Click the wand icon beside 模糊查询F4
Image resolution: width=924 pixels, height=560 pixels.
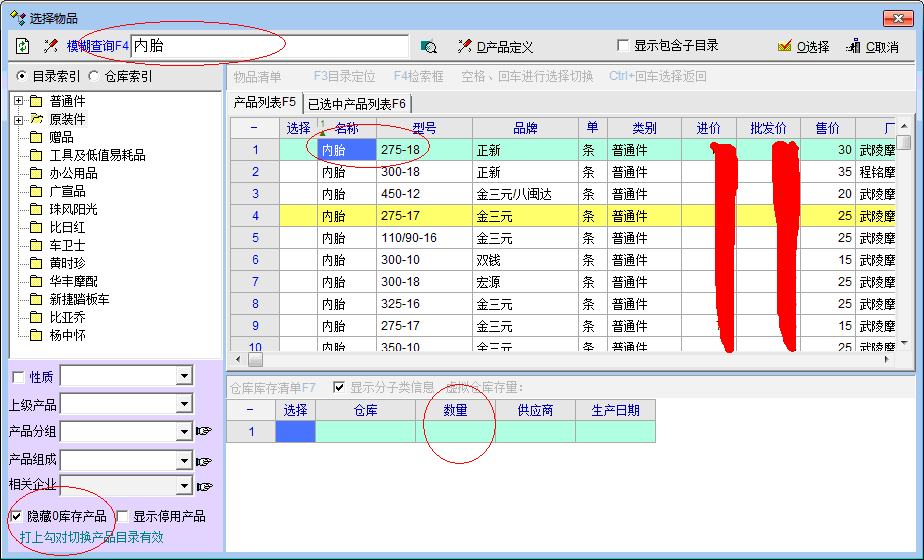coord(51,46)
